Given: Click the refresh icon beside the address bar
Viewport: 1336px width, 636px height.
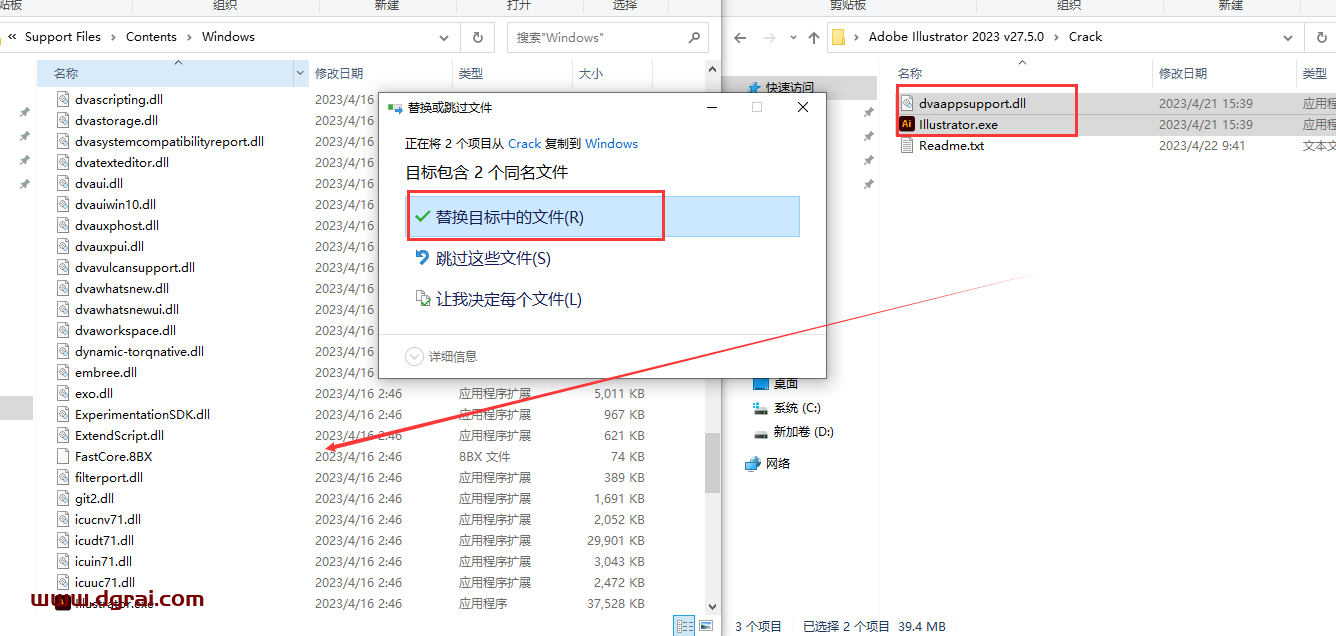Looking at the screenshot, I should (x=477, y=37).
